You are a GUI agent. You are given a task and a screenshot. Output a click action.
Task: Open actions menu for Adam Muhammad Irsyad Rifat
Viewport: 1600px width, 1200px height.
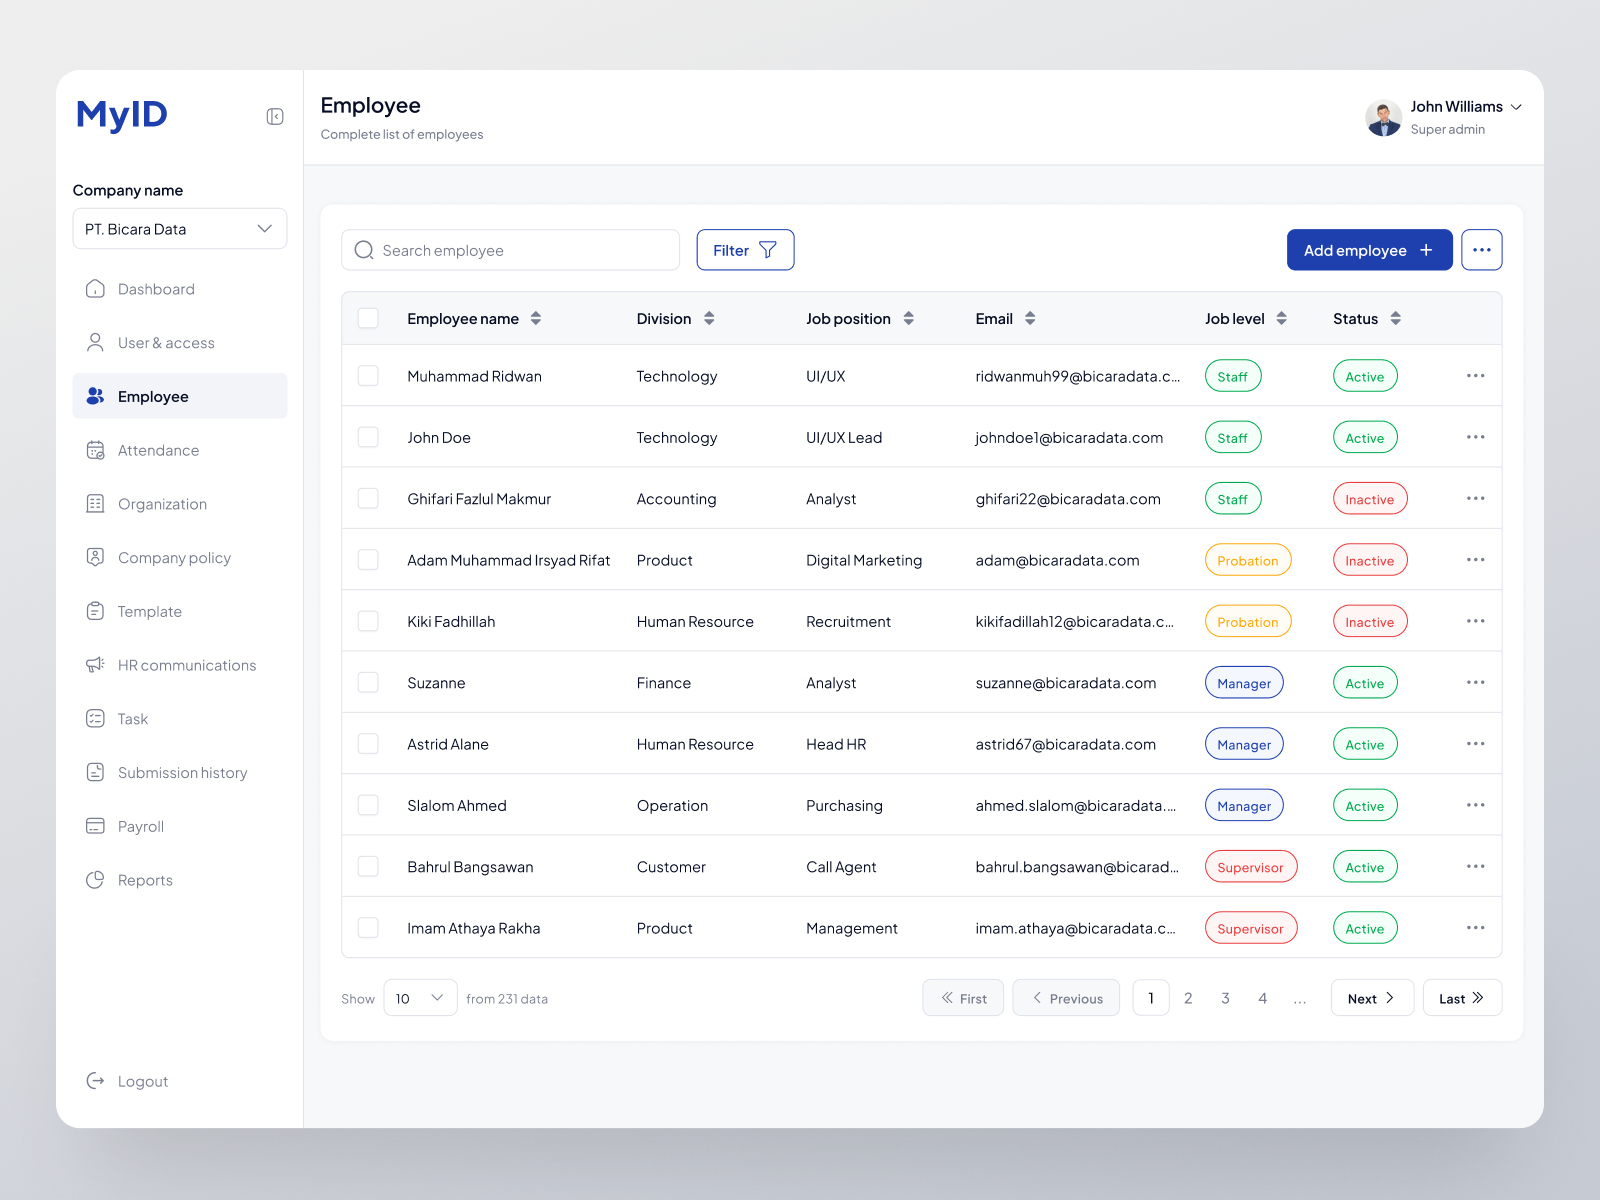click(x=1475, y=560)
